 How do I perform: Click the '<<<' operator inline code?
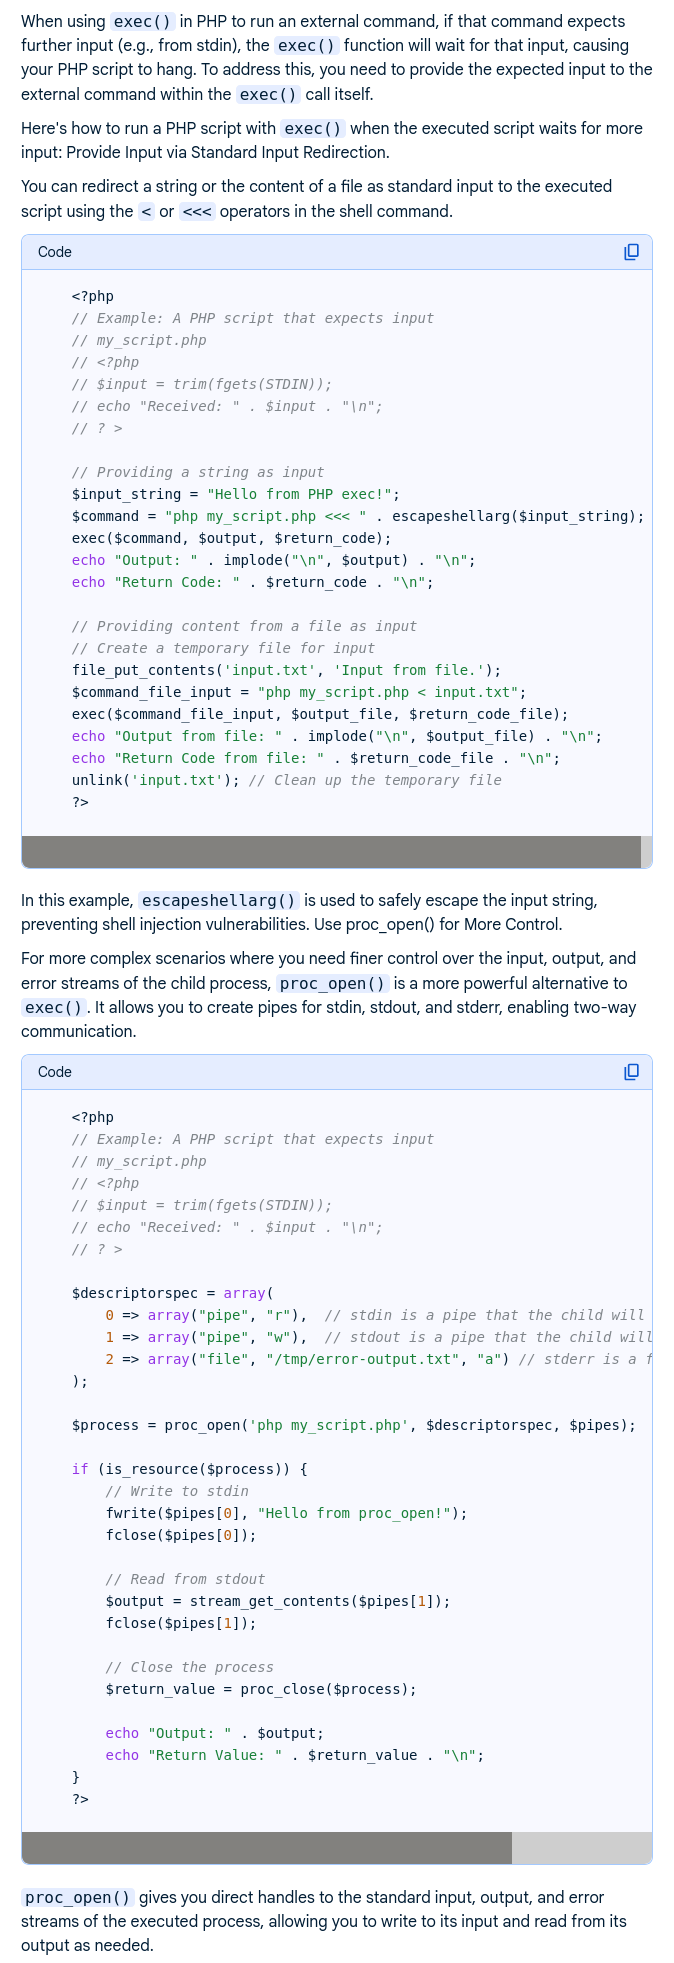pyautogui.click(x=197, y=211)
